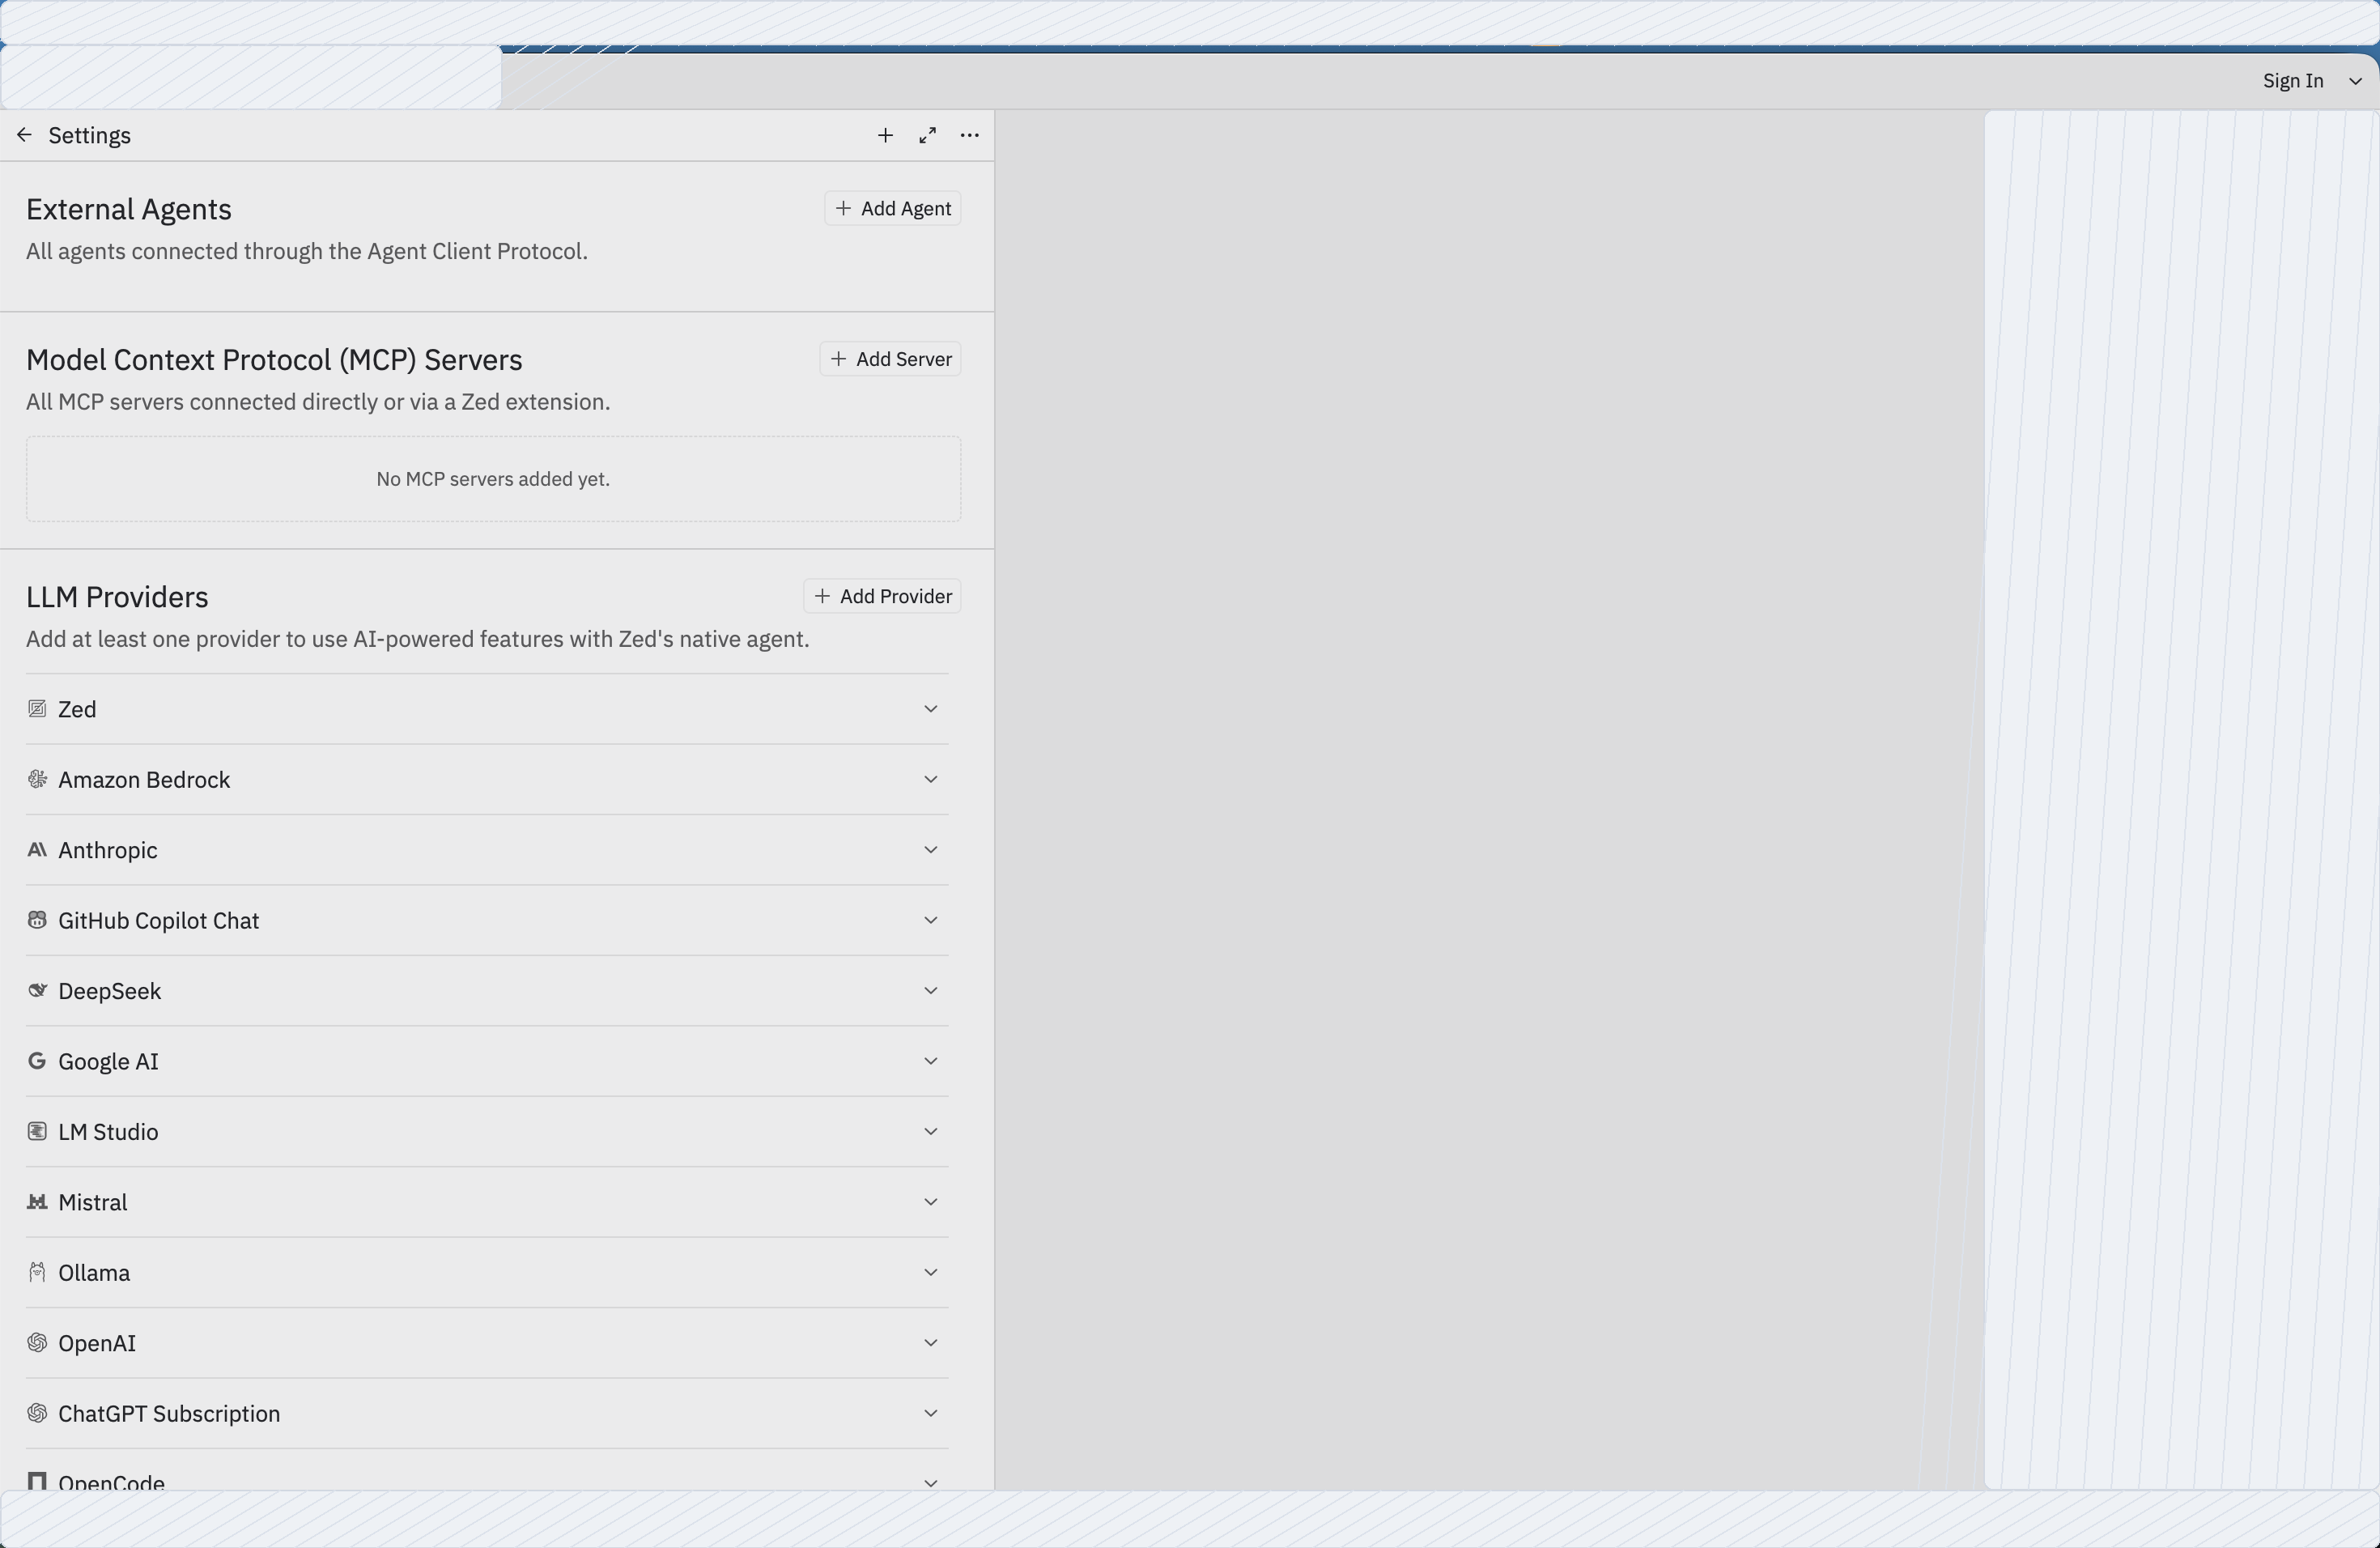Click the LLM Providers heading

[117, 597]
